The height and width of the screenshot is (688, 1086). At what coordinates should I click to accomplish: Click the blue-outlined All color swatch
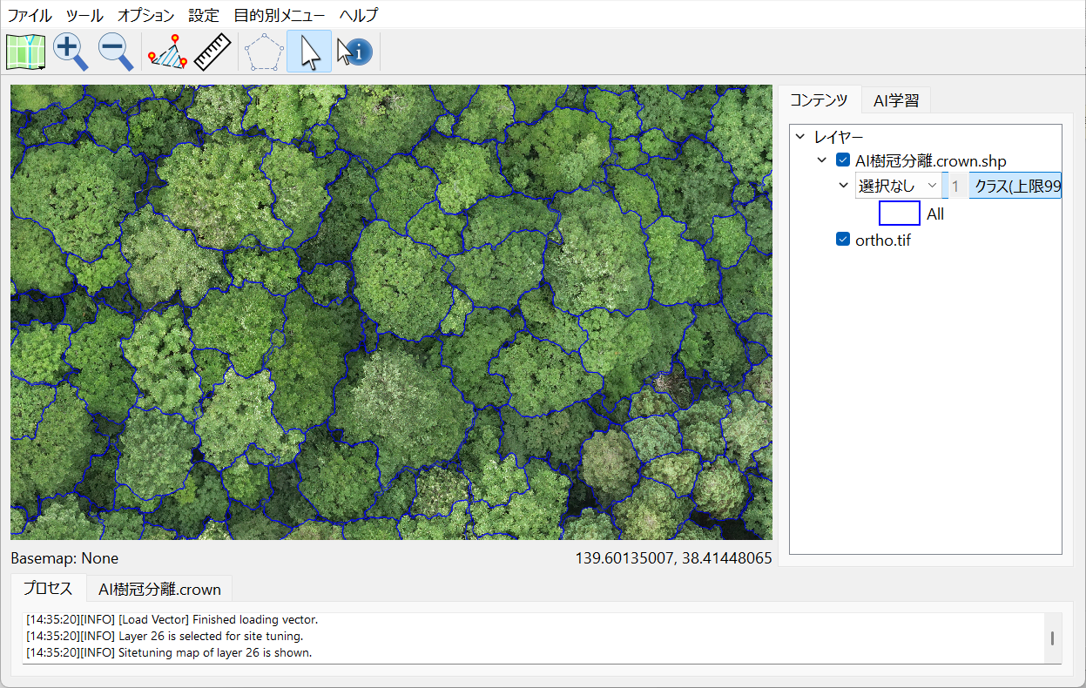point(899,213)
